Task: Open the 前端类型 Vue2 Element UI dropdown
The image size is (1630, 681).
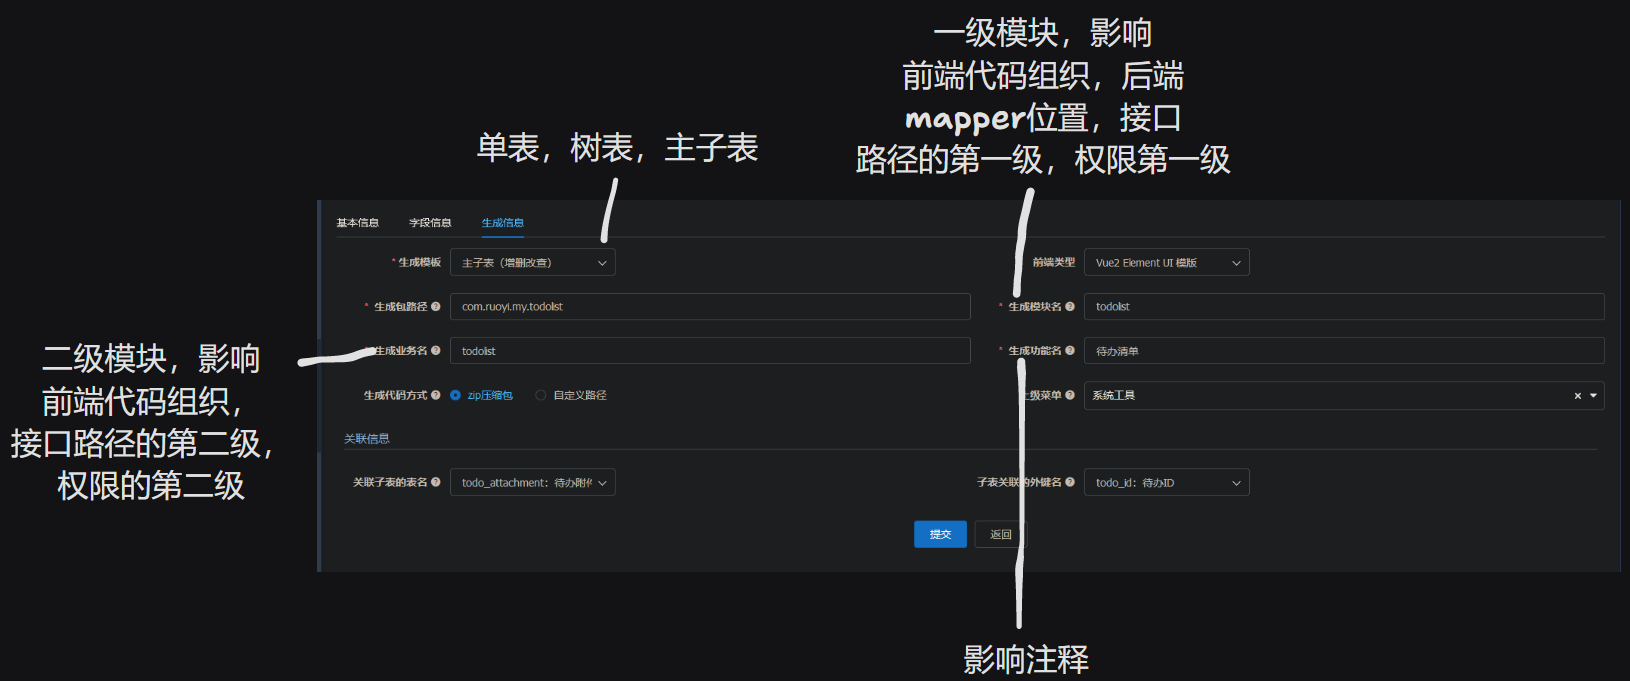Action: pos(1166,263)
